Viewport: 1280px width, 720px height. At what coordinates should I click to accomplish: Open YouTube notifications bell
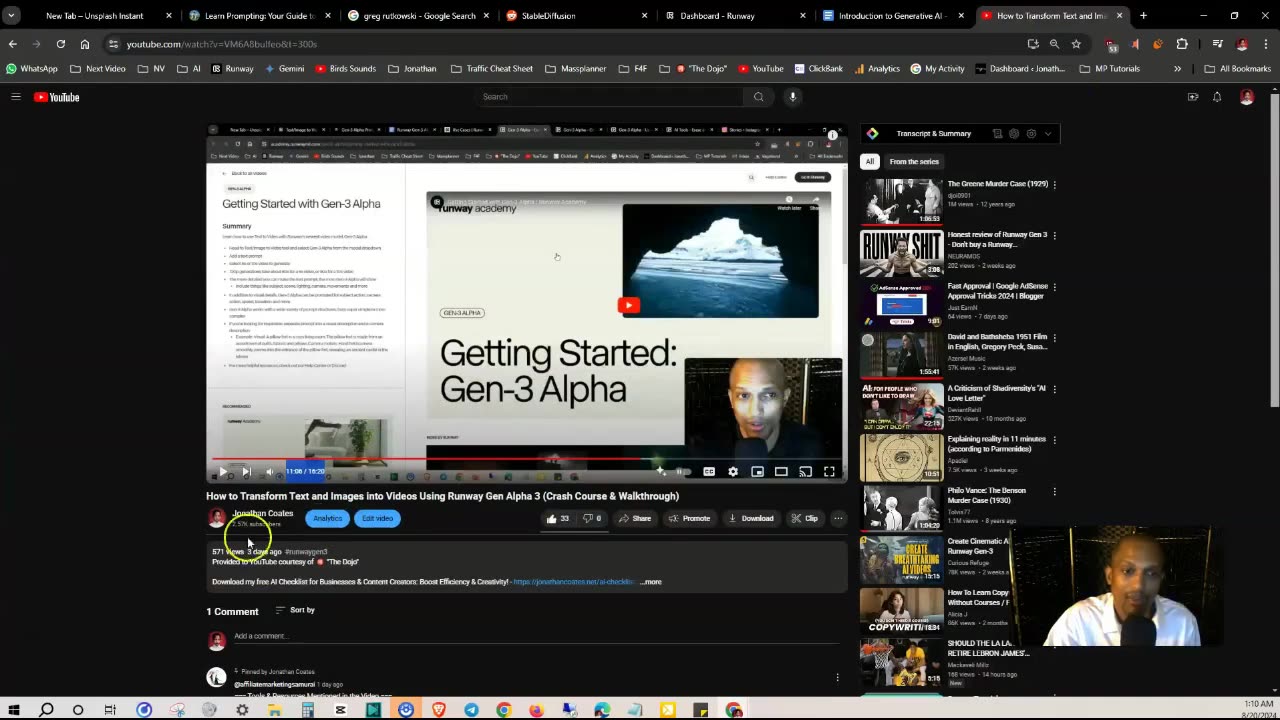[x=1217, y=97]
